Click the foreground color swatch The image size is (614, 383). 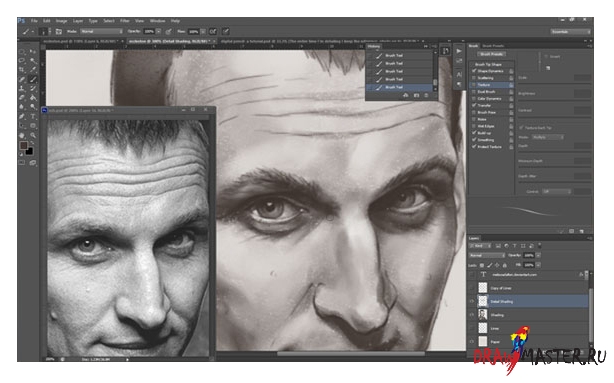pos(23,146)
